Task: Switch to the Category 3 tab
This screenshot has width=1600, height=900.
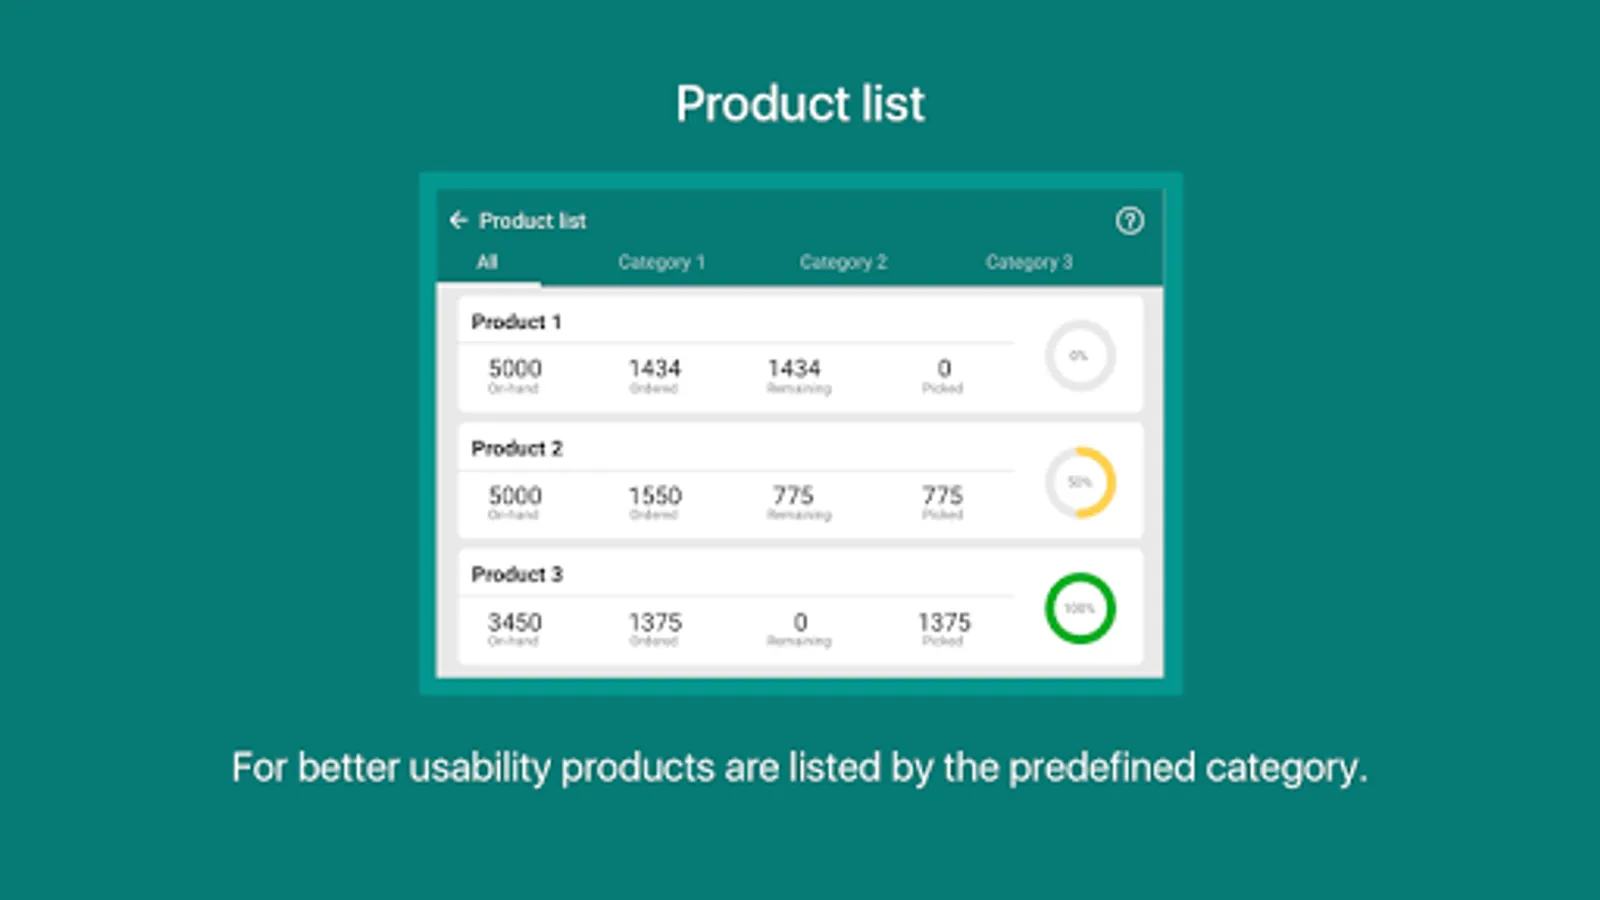Action: (1029, 262)
